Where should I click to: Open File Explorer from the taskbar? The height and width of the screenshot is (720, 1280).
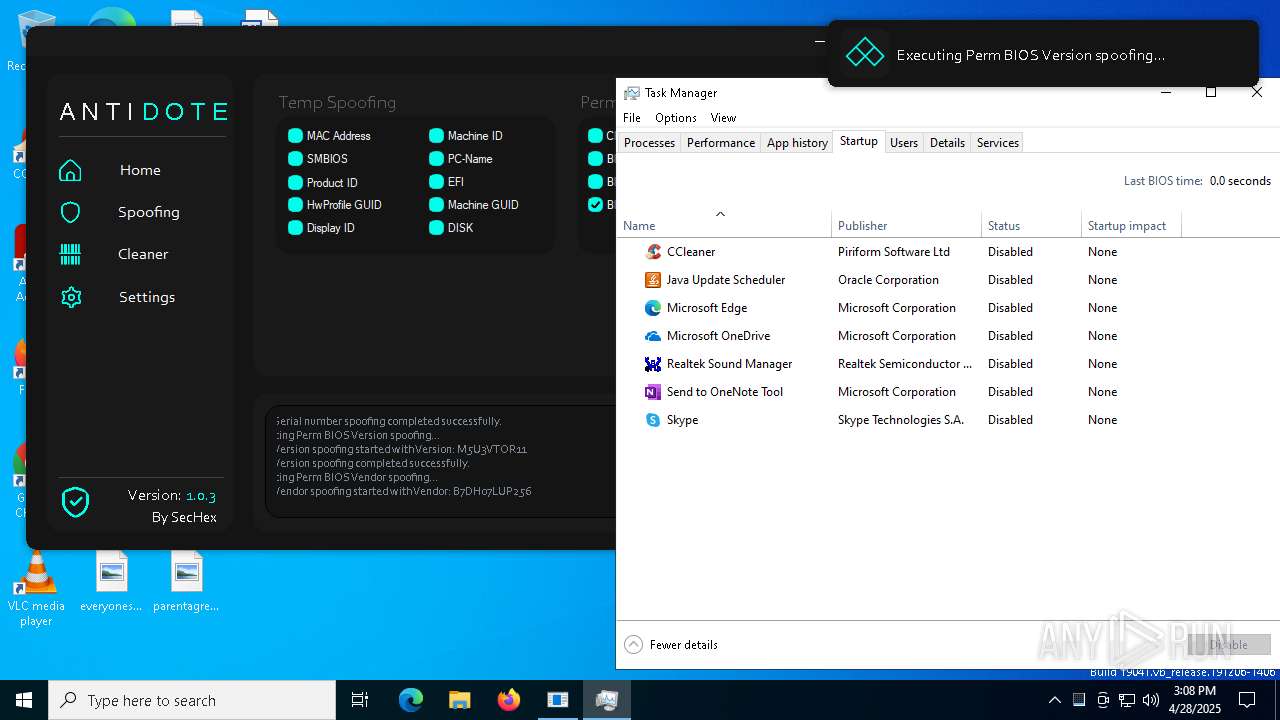(x=459, y=700)
